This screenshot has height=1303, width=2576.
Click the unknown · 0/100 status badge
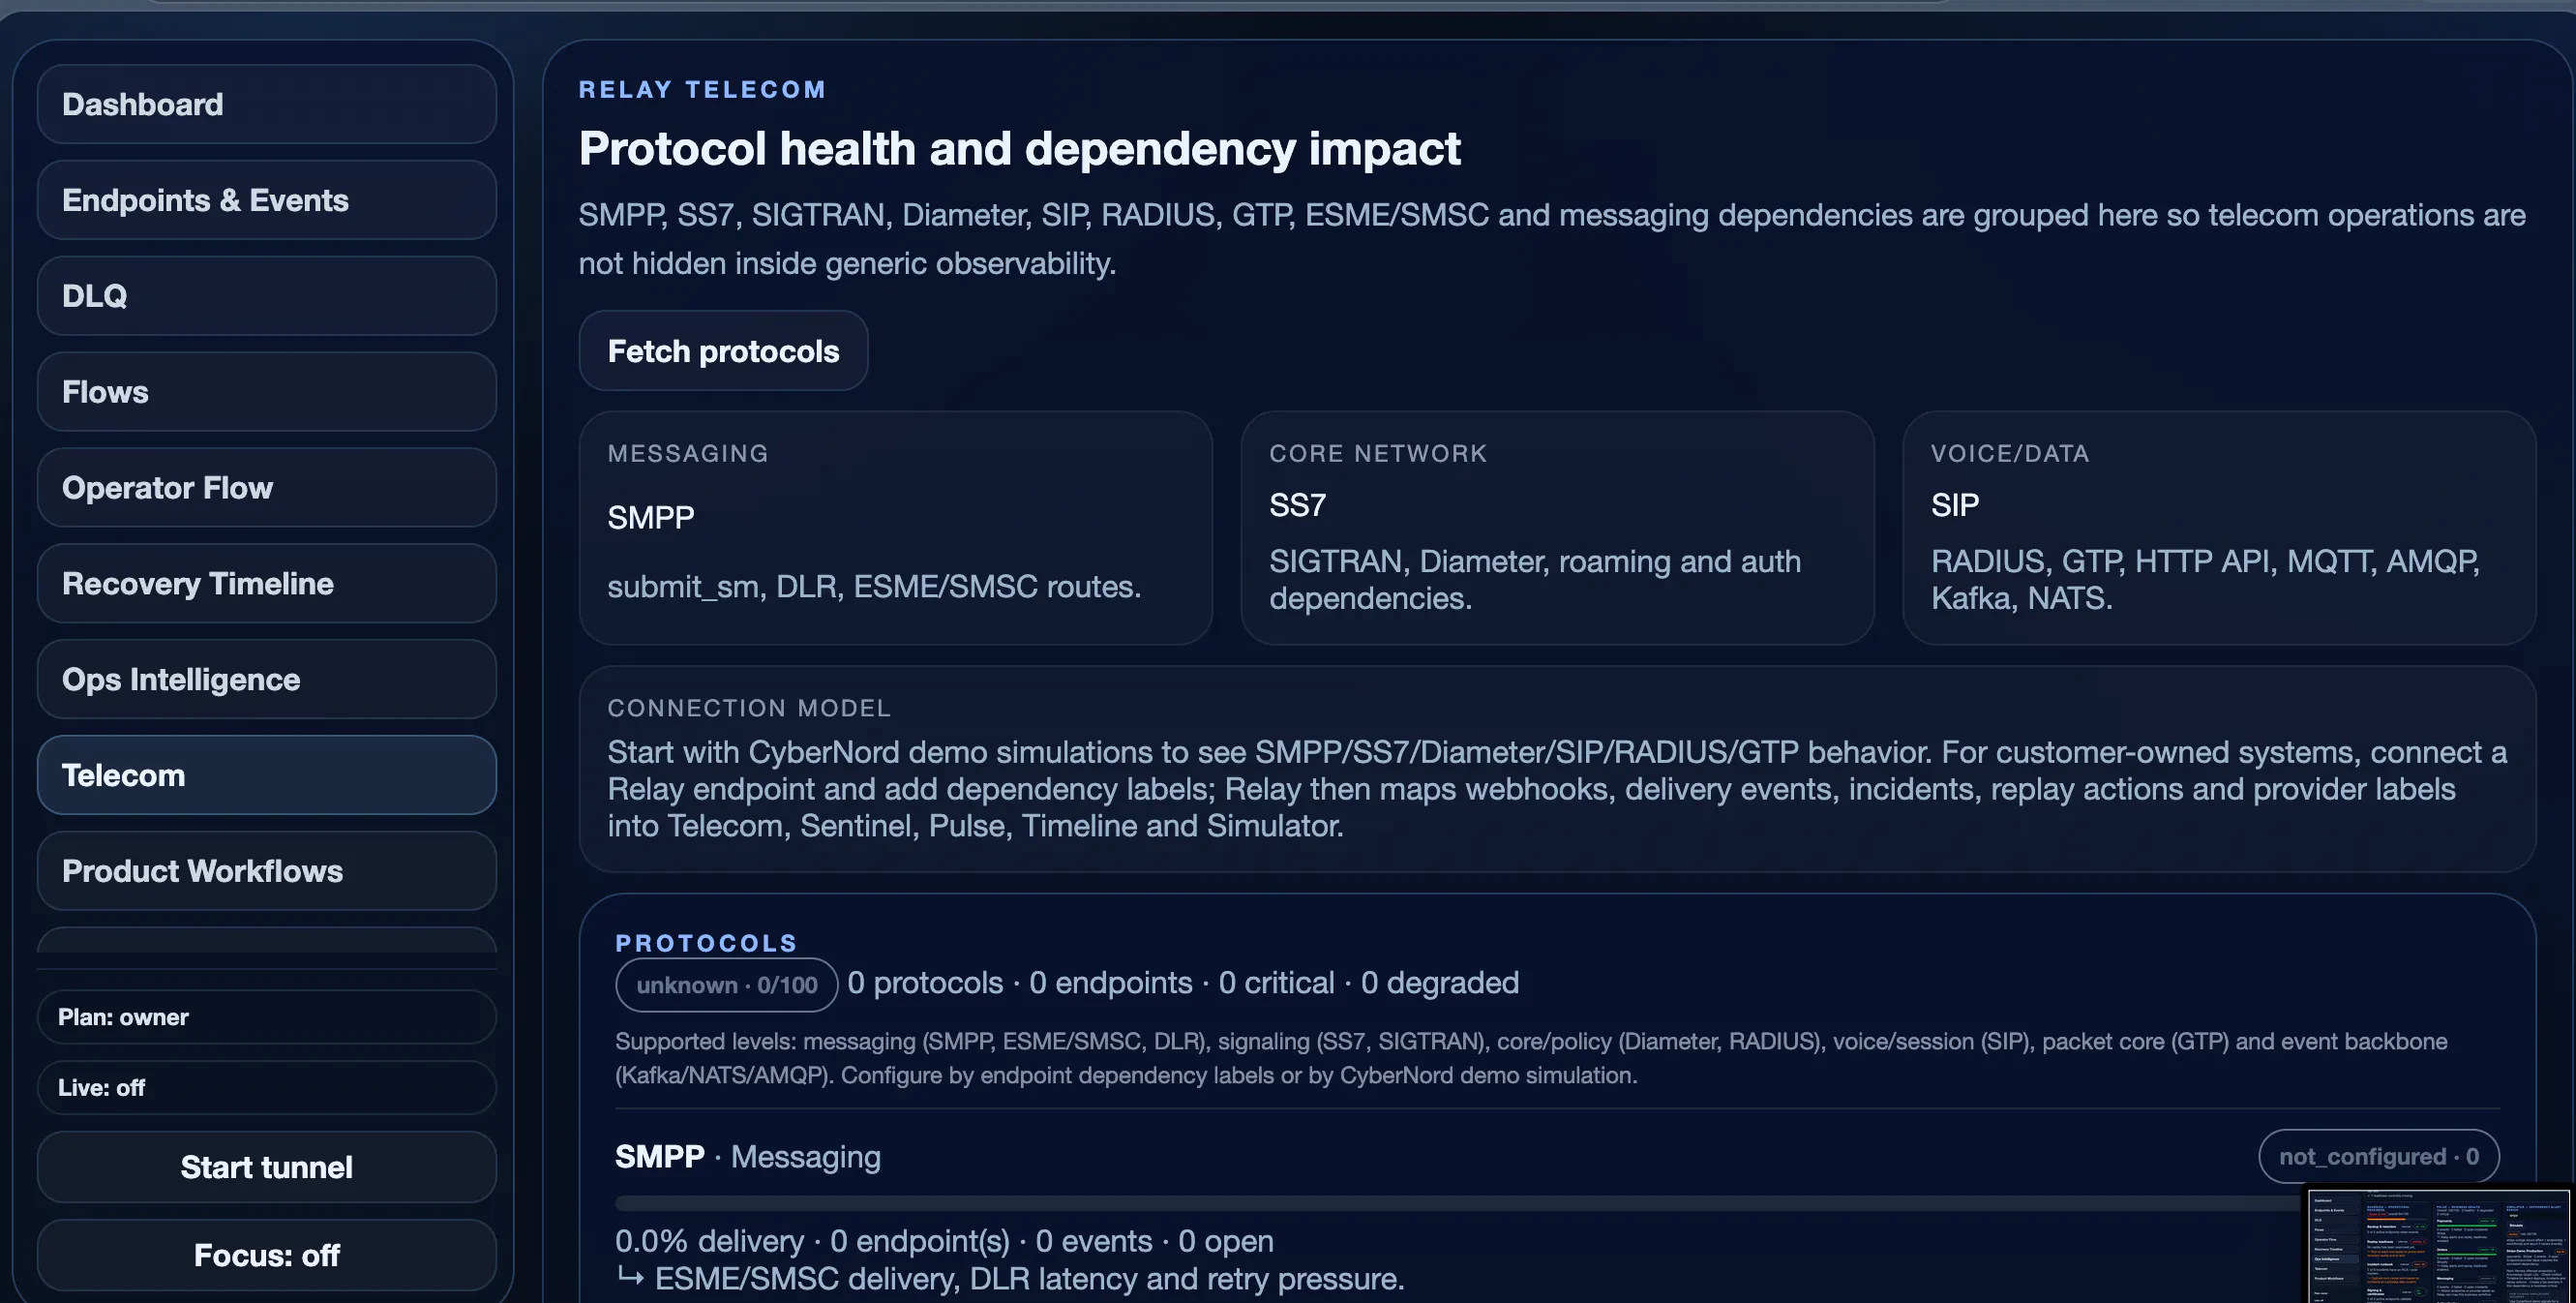click(x=727, y=985)
